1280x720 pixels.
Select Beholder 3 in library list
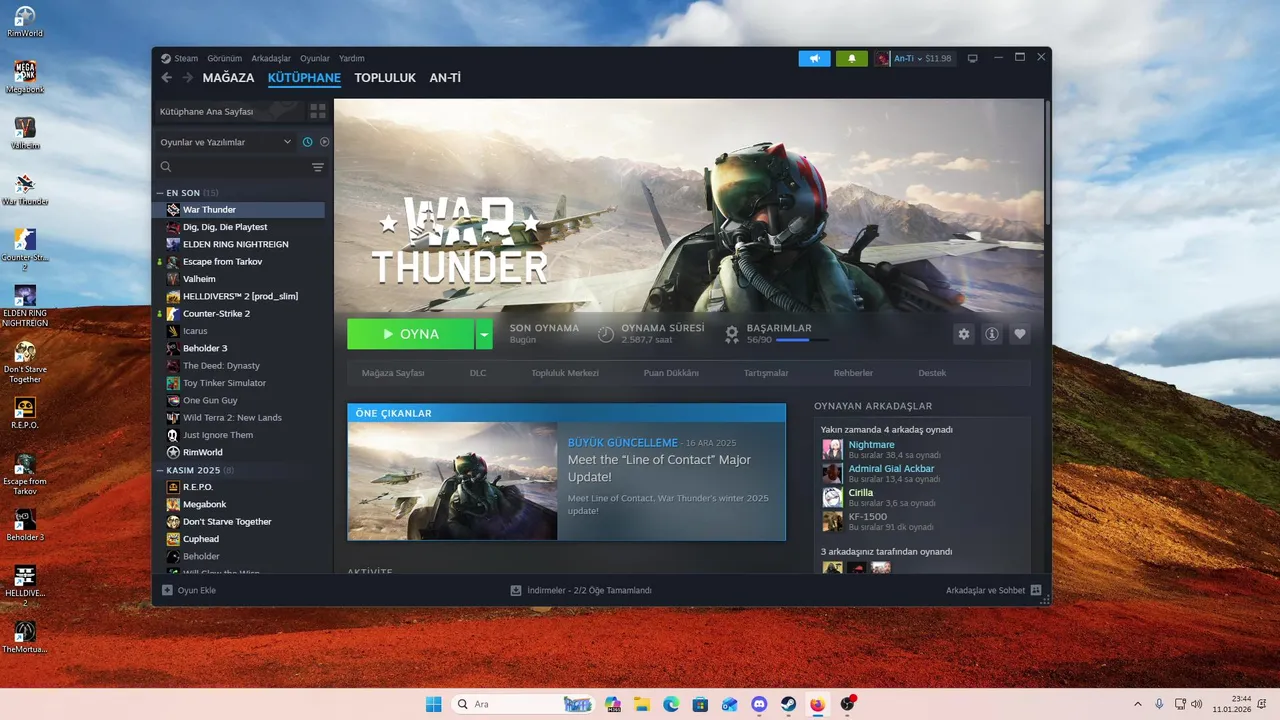(x=239, y=348)
